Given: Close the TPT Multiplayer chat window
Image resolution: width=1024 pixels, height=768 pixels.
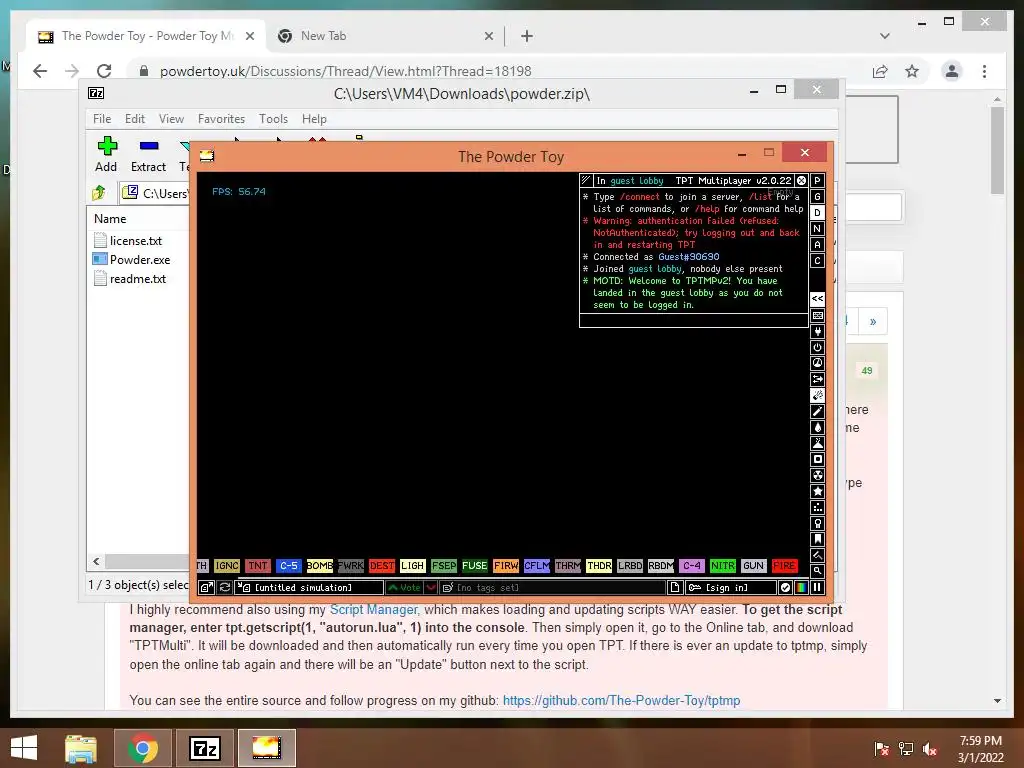Looking at the screenshot, I should (x=801, y=180).
